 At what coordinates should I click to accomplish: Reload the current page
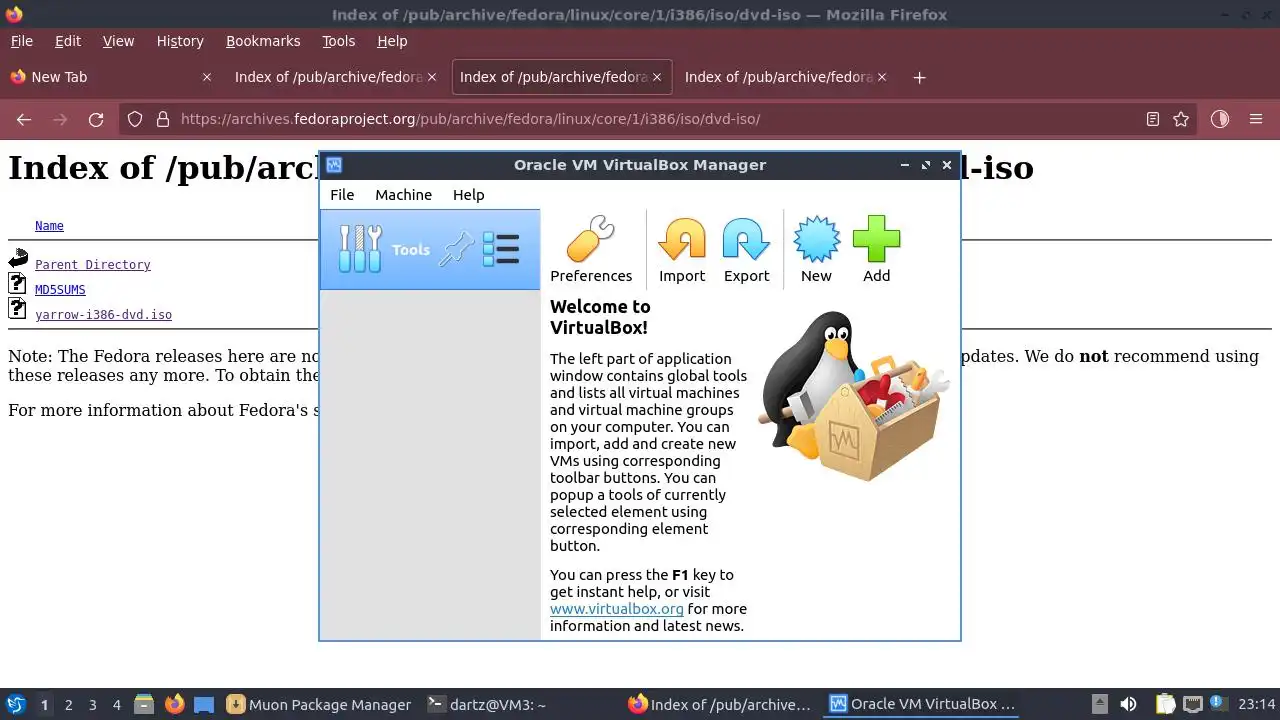(x=96, y=119)
